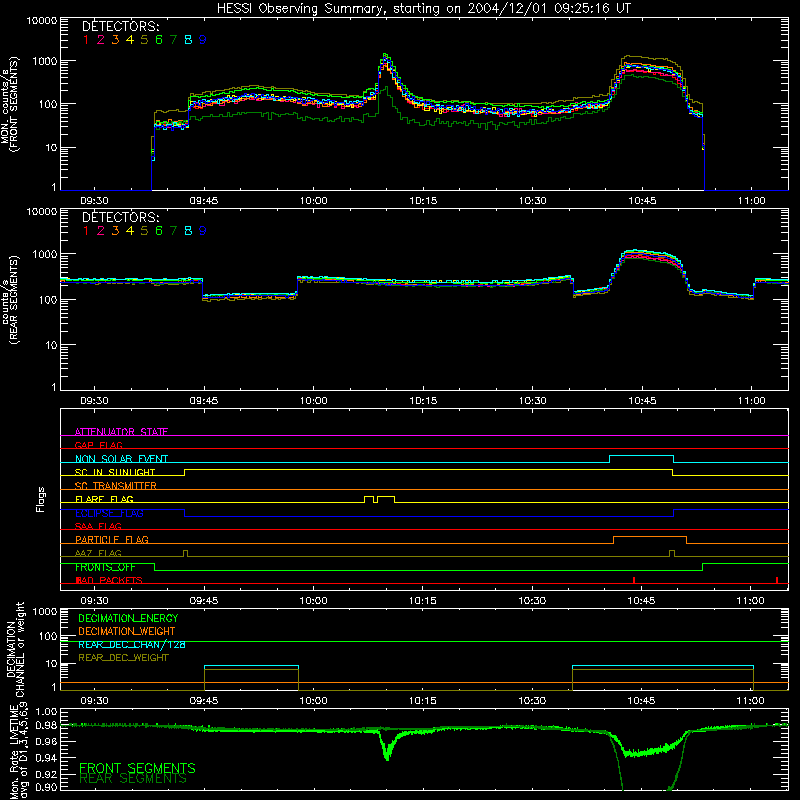Select the BAD_PACKETS flag label
This screenshot has width=800, height=800.
point(109,580)
